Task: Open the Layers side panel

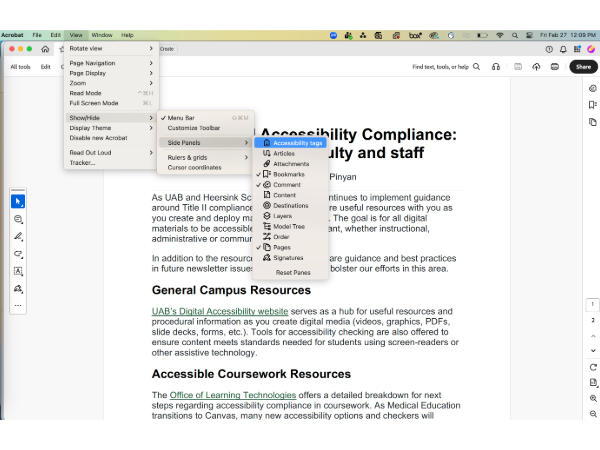Action: click(290, 216)
